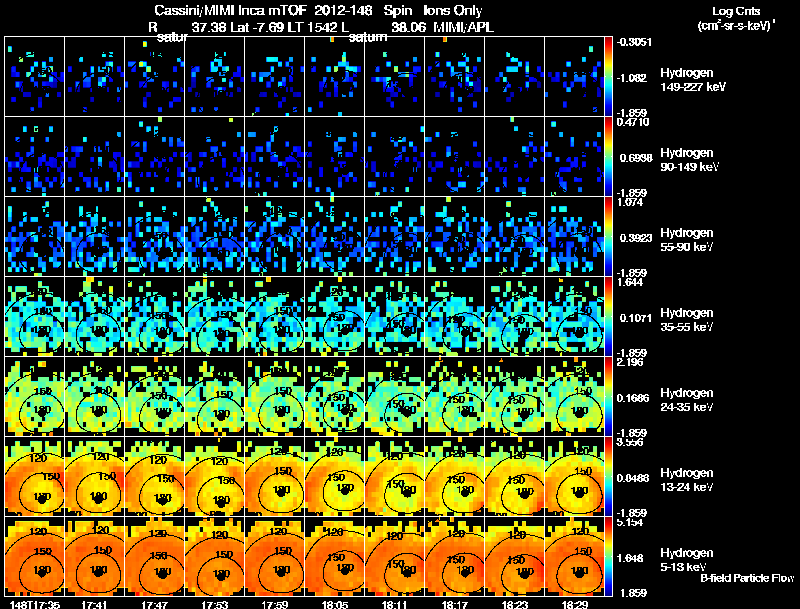The image size is (800, 609).
Task: Click the 18:23 time label
Action: (x=514, y=604)
